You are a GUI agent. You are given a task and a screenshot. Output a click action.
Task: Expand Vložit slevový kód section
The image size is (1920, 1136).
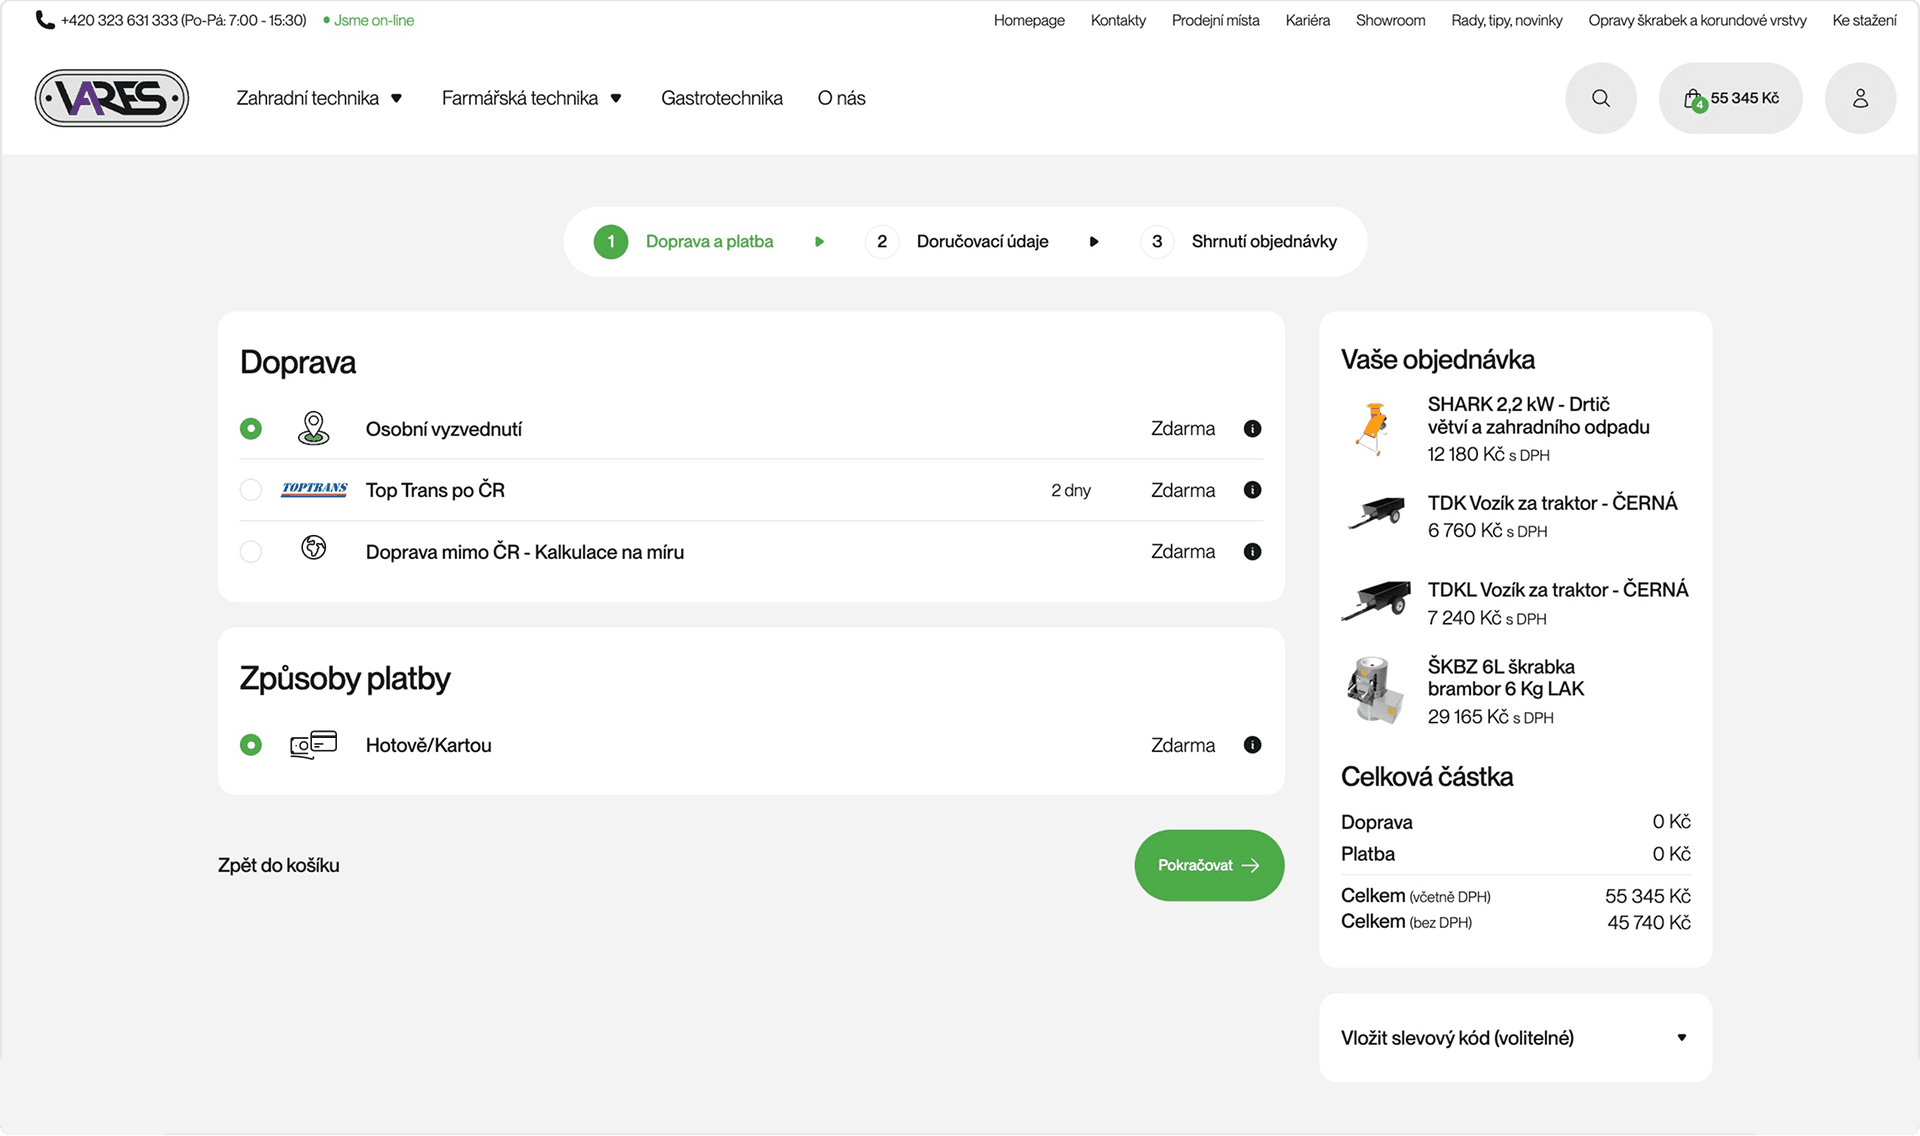(1515, 1038)
